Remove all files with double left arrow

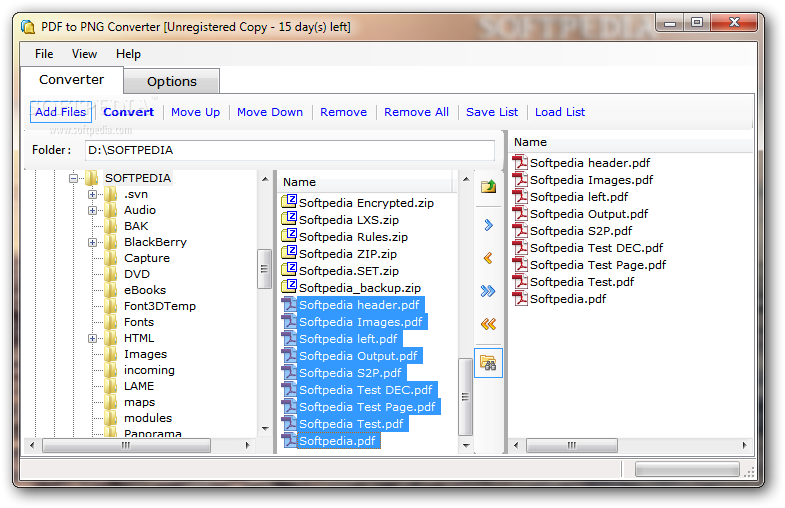(x=488, y=324)
